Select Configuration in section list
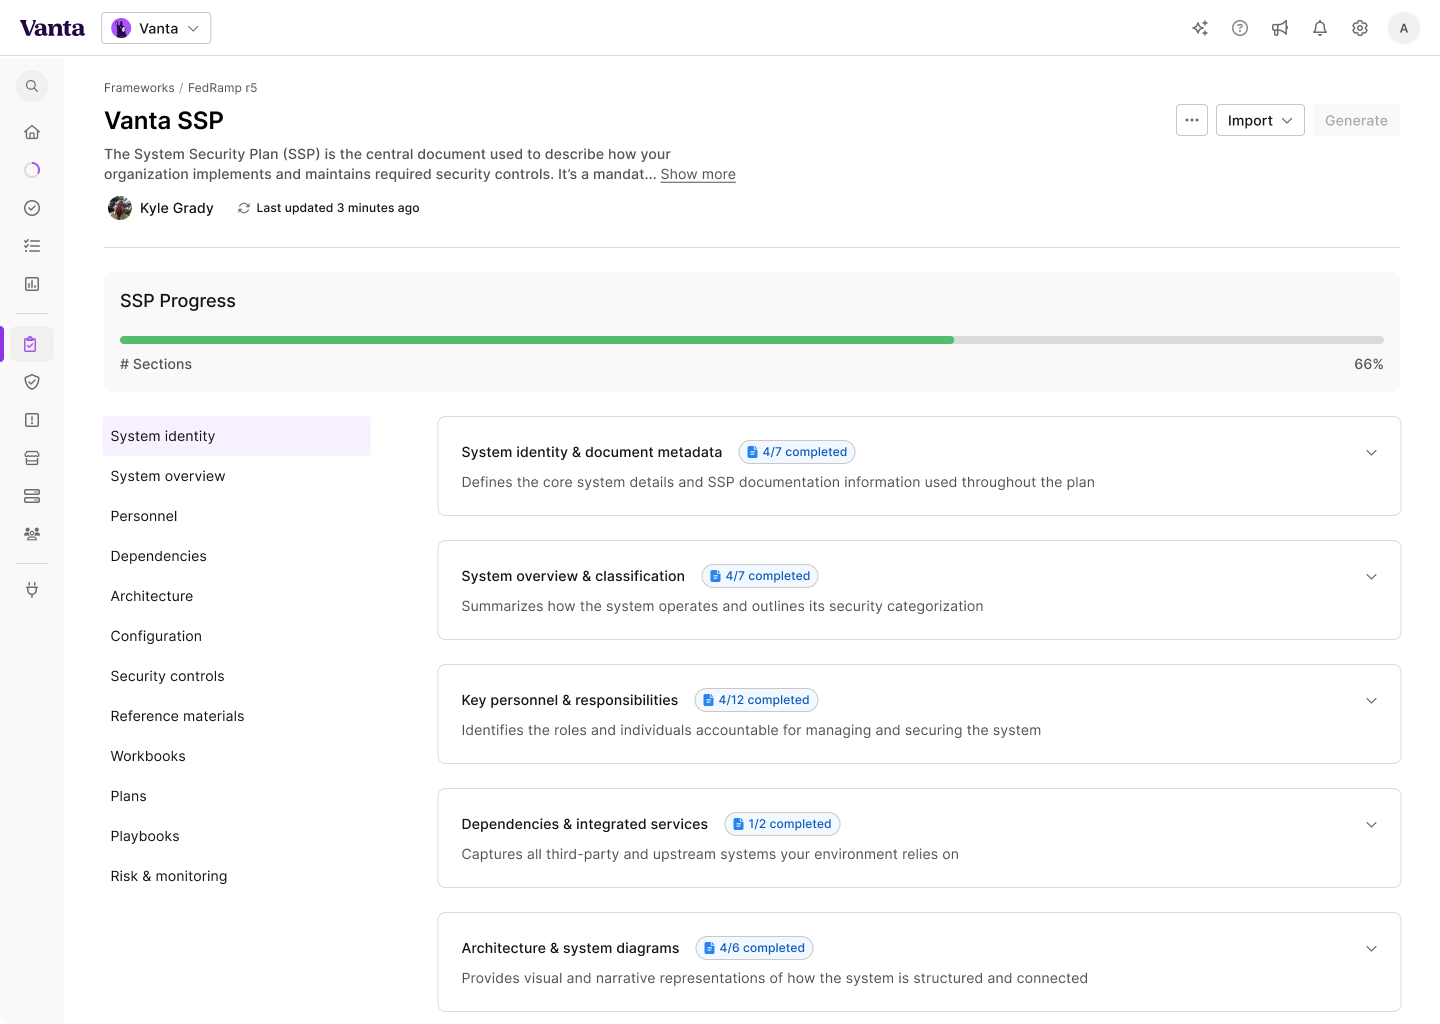Screen dimensions: 1440x1024 coord(236,636)
